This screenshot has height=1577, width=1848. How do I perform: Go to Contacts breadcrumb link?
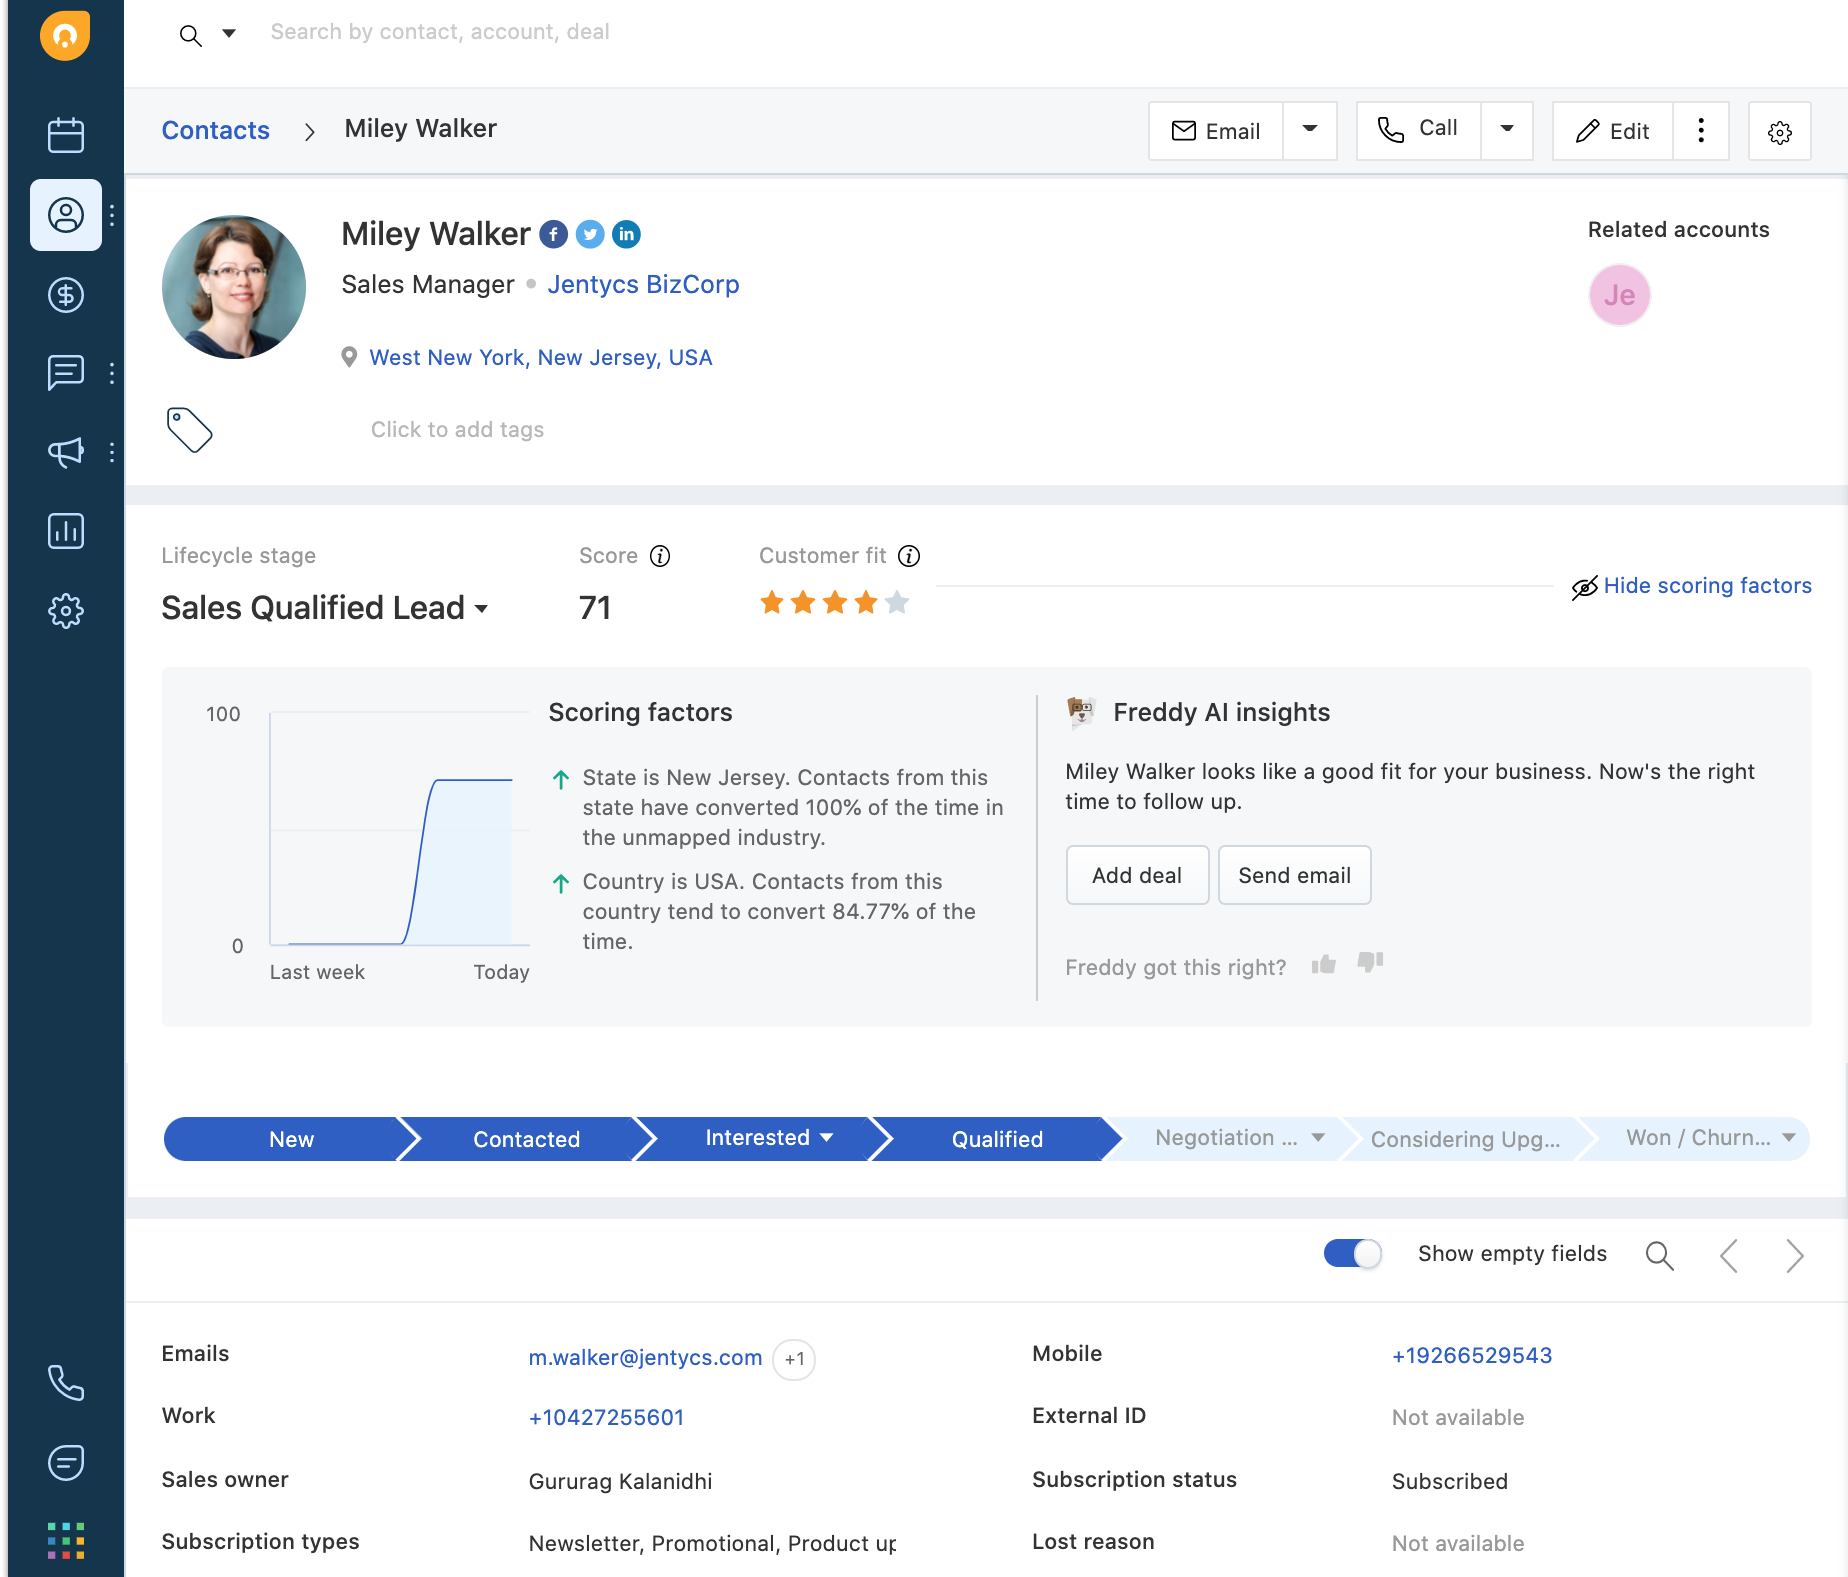tap(215, 130)
